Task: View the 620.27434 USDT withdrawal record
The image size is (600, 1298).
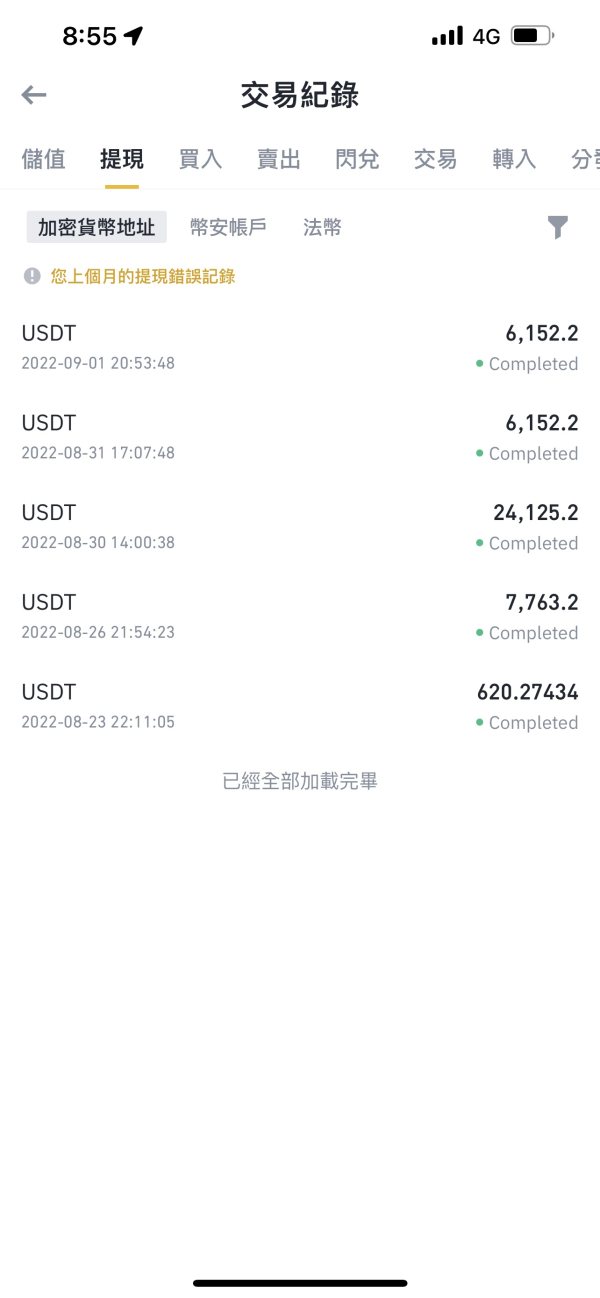Action: (x=300, y=706)
